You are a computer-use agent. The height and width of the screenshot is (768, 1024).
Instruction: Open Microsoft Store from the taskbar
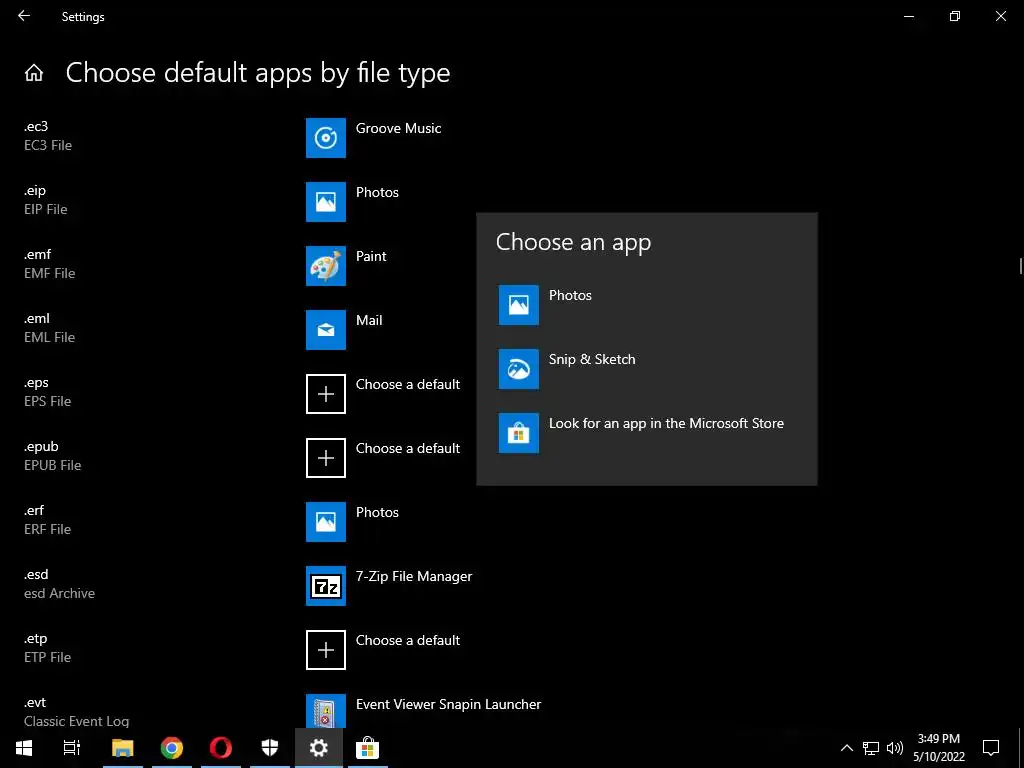pyautogui.click(x=368, y=748)
